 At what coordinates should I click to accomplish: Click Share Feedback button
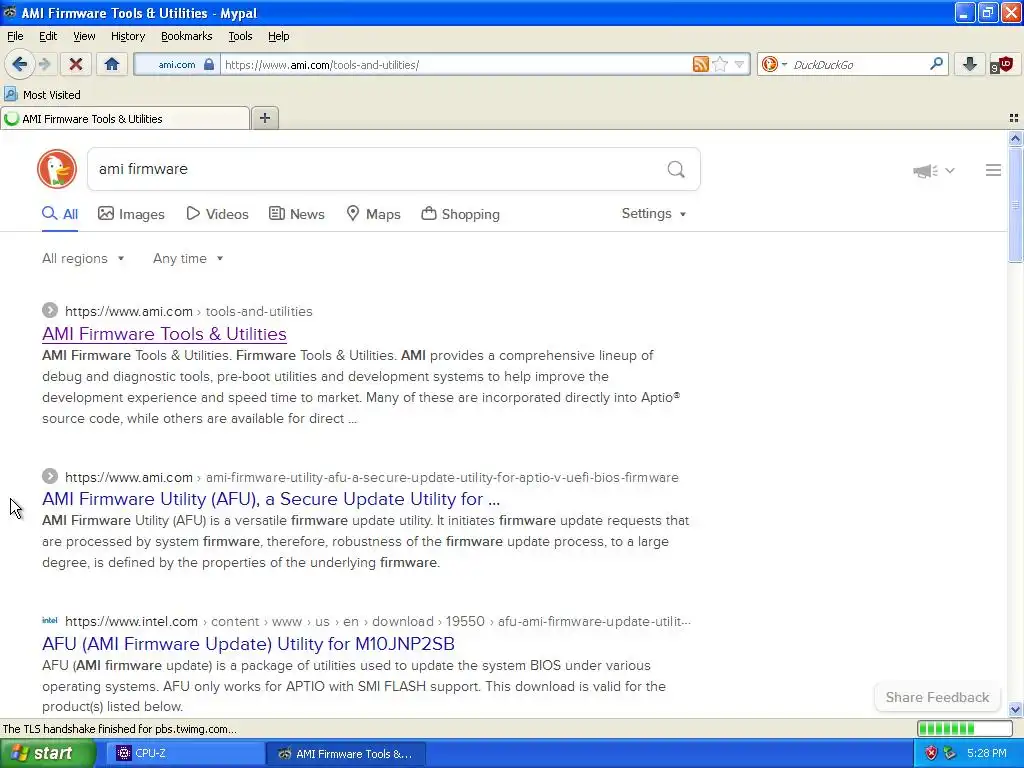pyautogui.click(x=937, y=697)
